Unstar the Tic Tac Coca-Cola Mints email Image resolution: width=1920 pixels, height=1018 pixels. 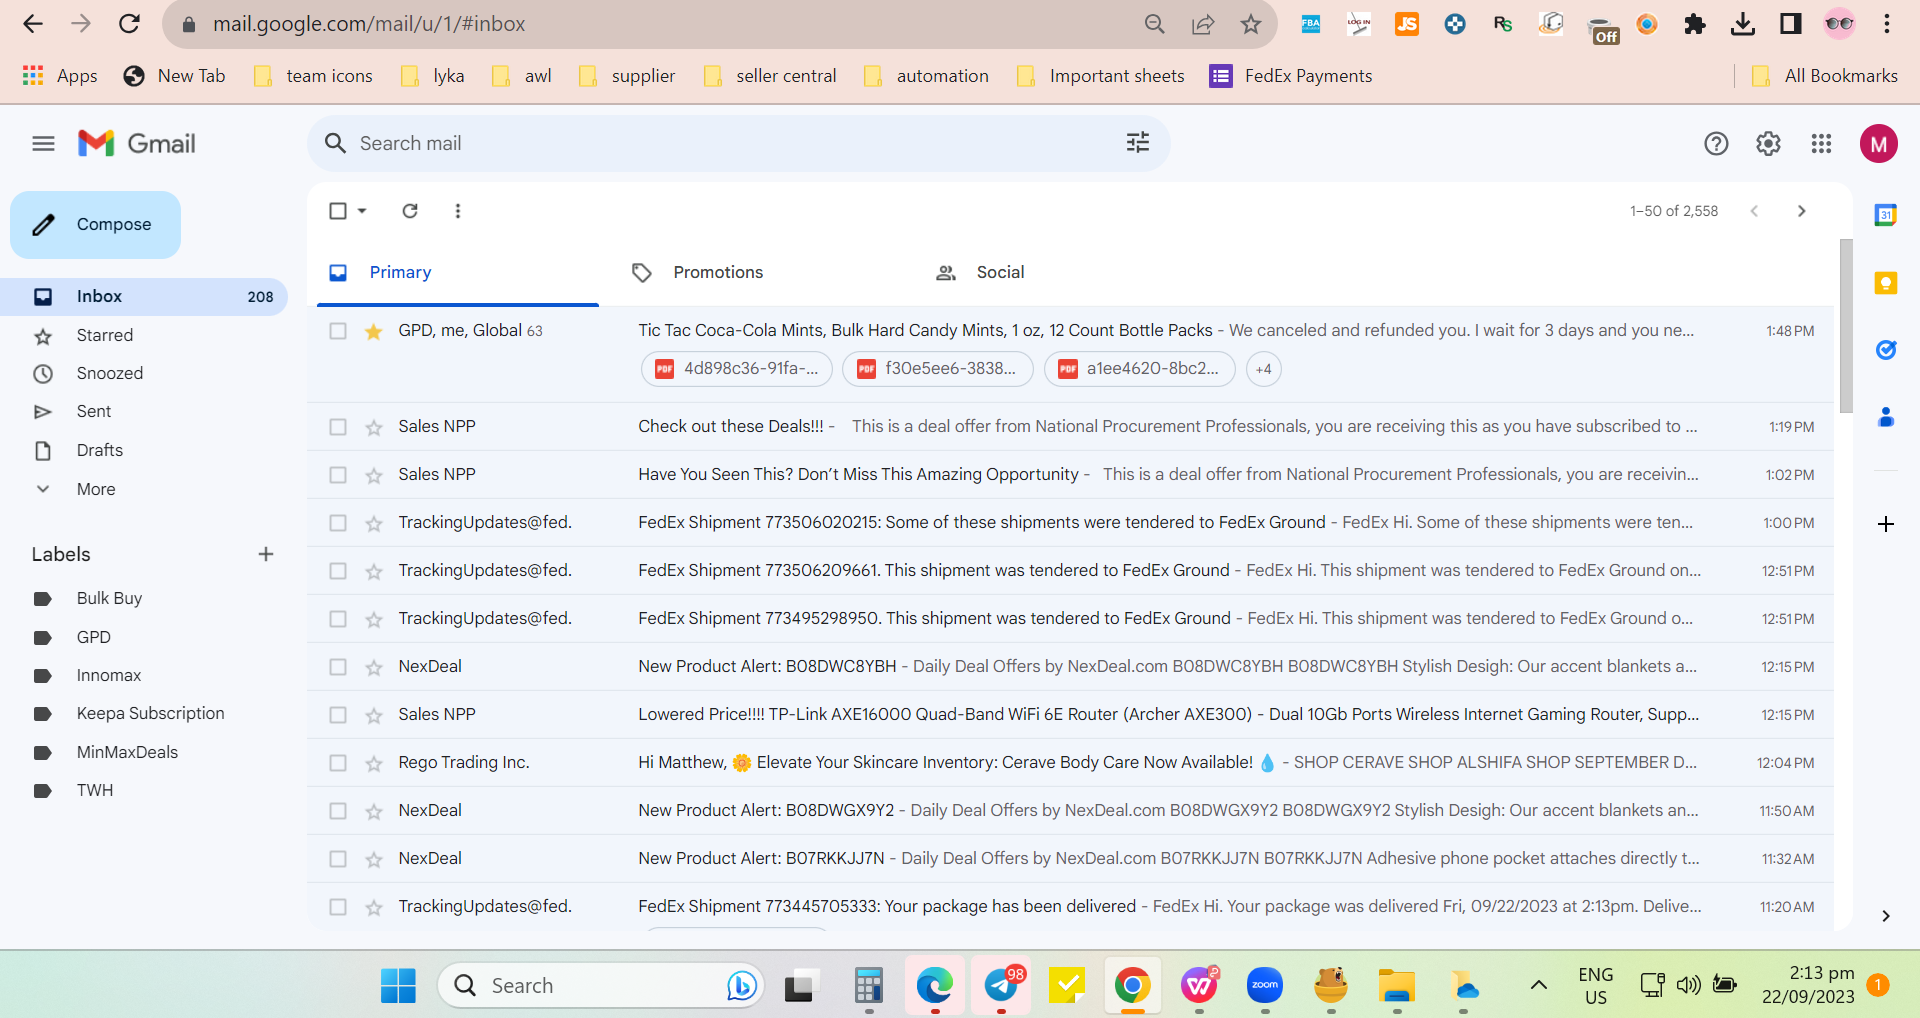coord(374,331)
